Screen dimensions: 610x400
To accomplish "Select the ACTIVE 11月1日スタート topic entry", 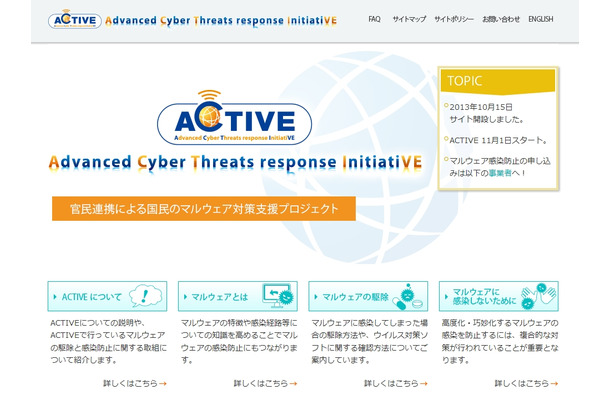I will tap(498, 140).
